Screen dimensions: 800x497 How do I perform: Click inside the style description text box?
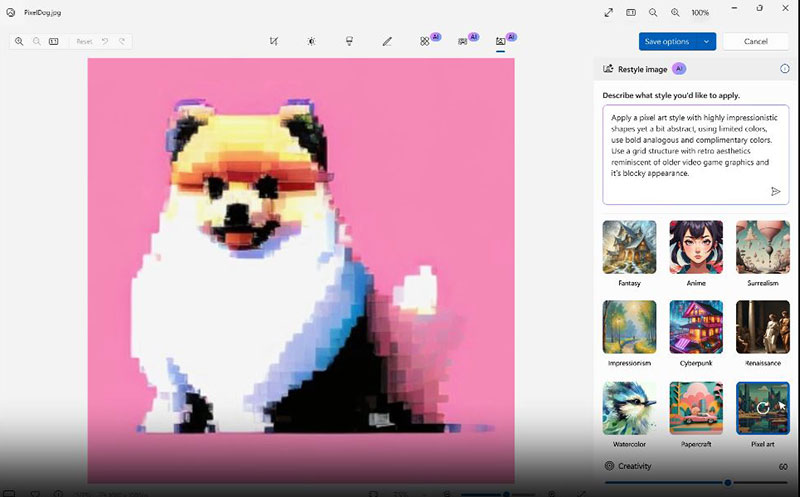click(x=695, y=154)
